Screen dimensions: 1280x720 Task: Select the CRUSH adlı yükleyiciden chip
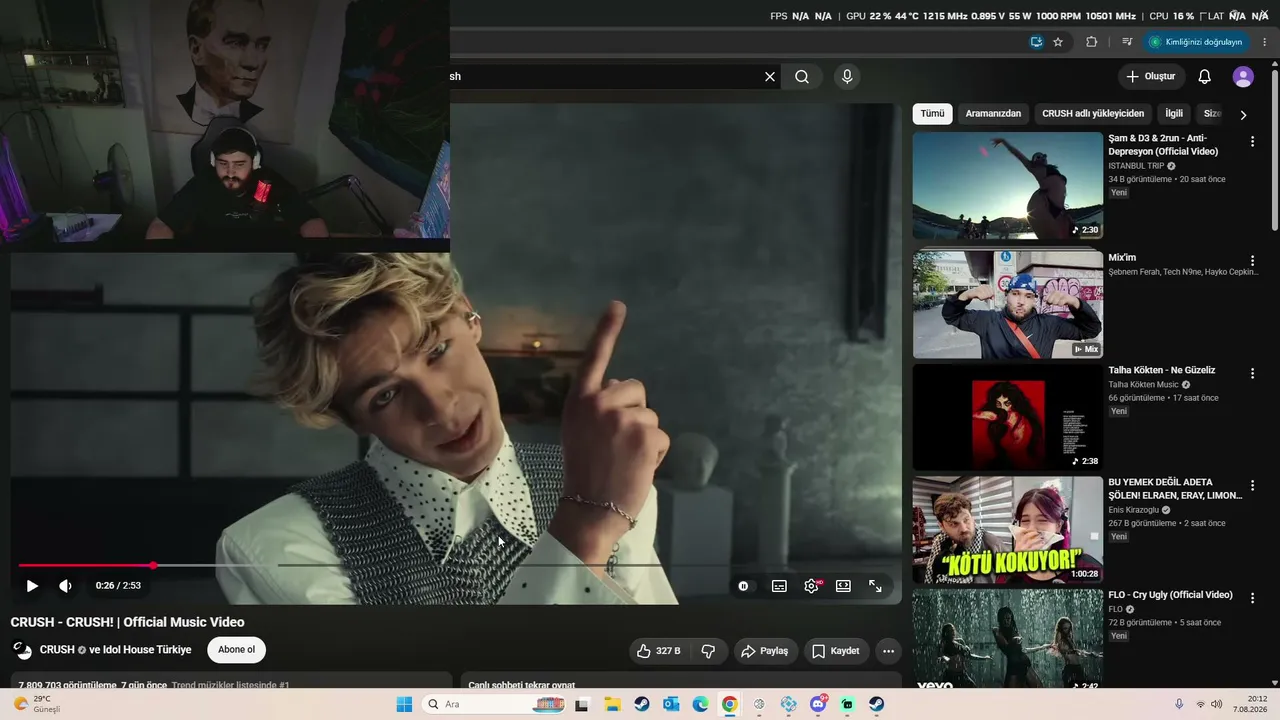pos(1093,114)
